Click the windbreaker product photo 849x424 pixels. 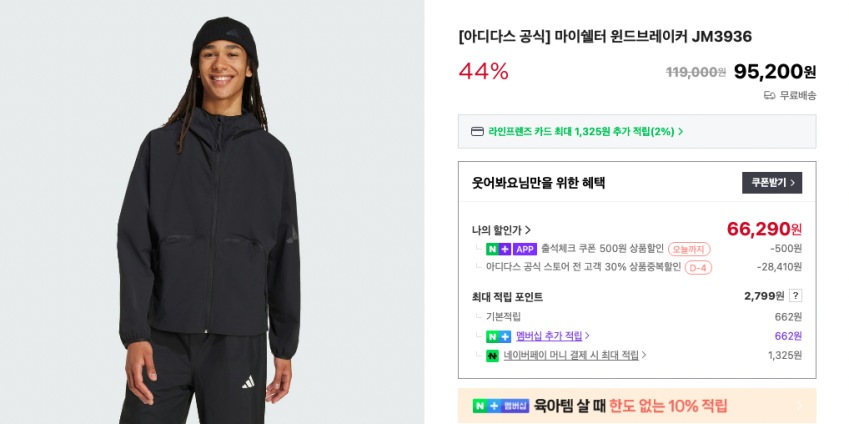212,212
